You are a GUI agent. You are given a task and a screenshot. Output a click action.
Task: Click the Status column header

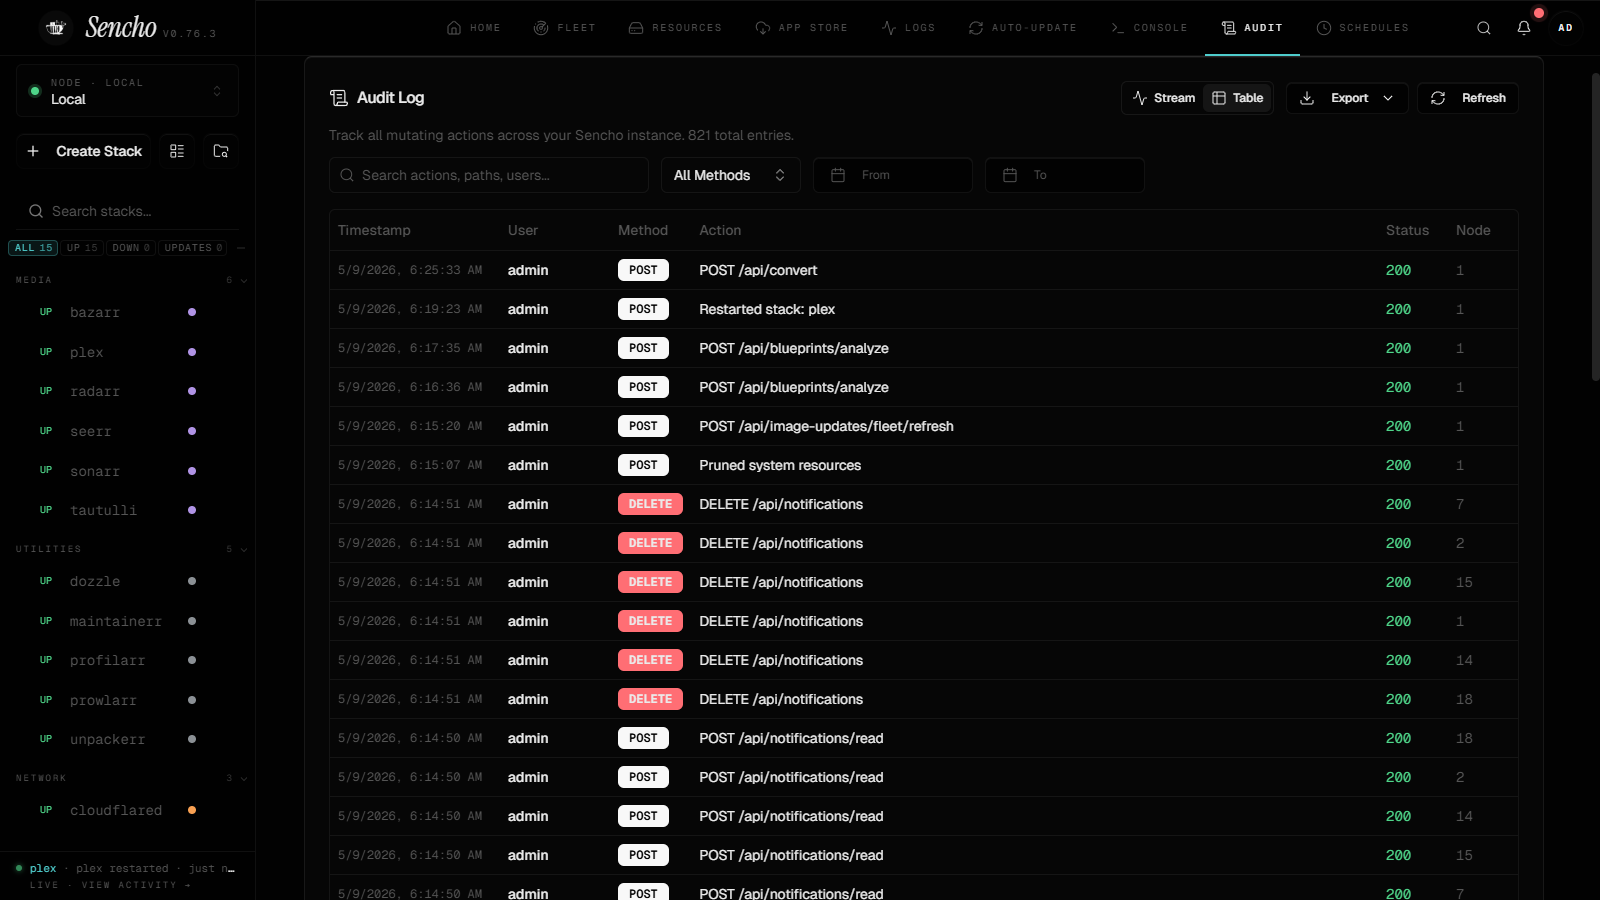pos(1407,230)
